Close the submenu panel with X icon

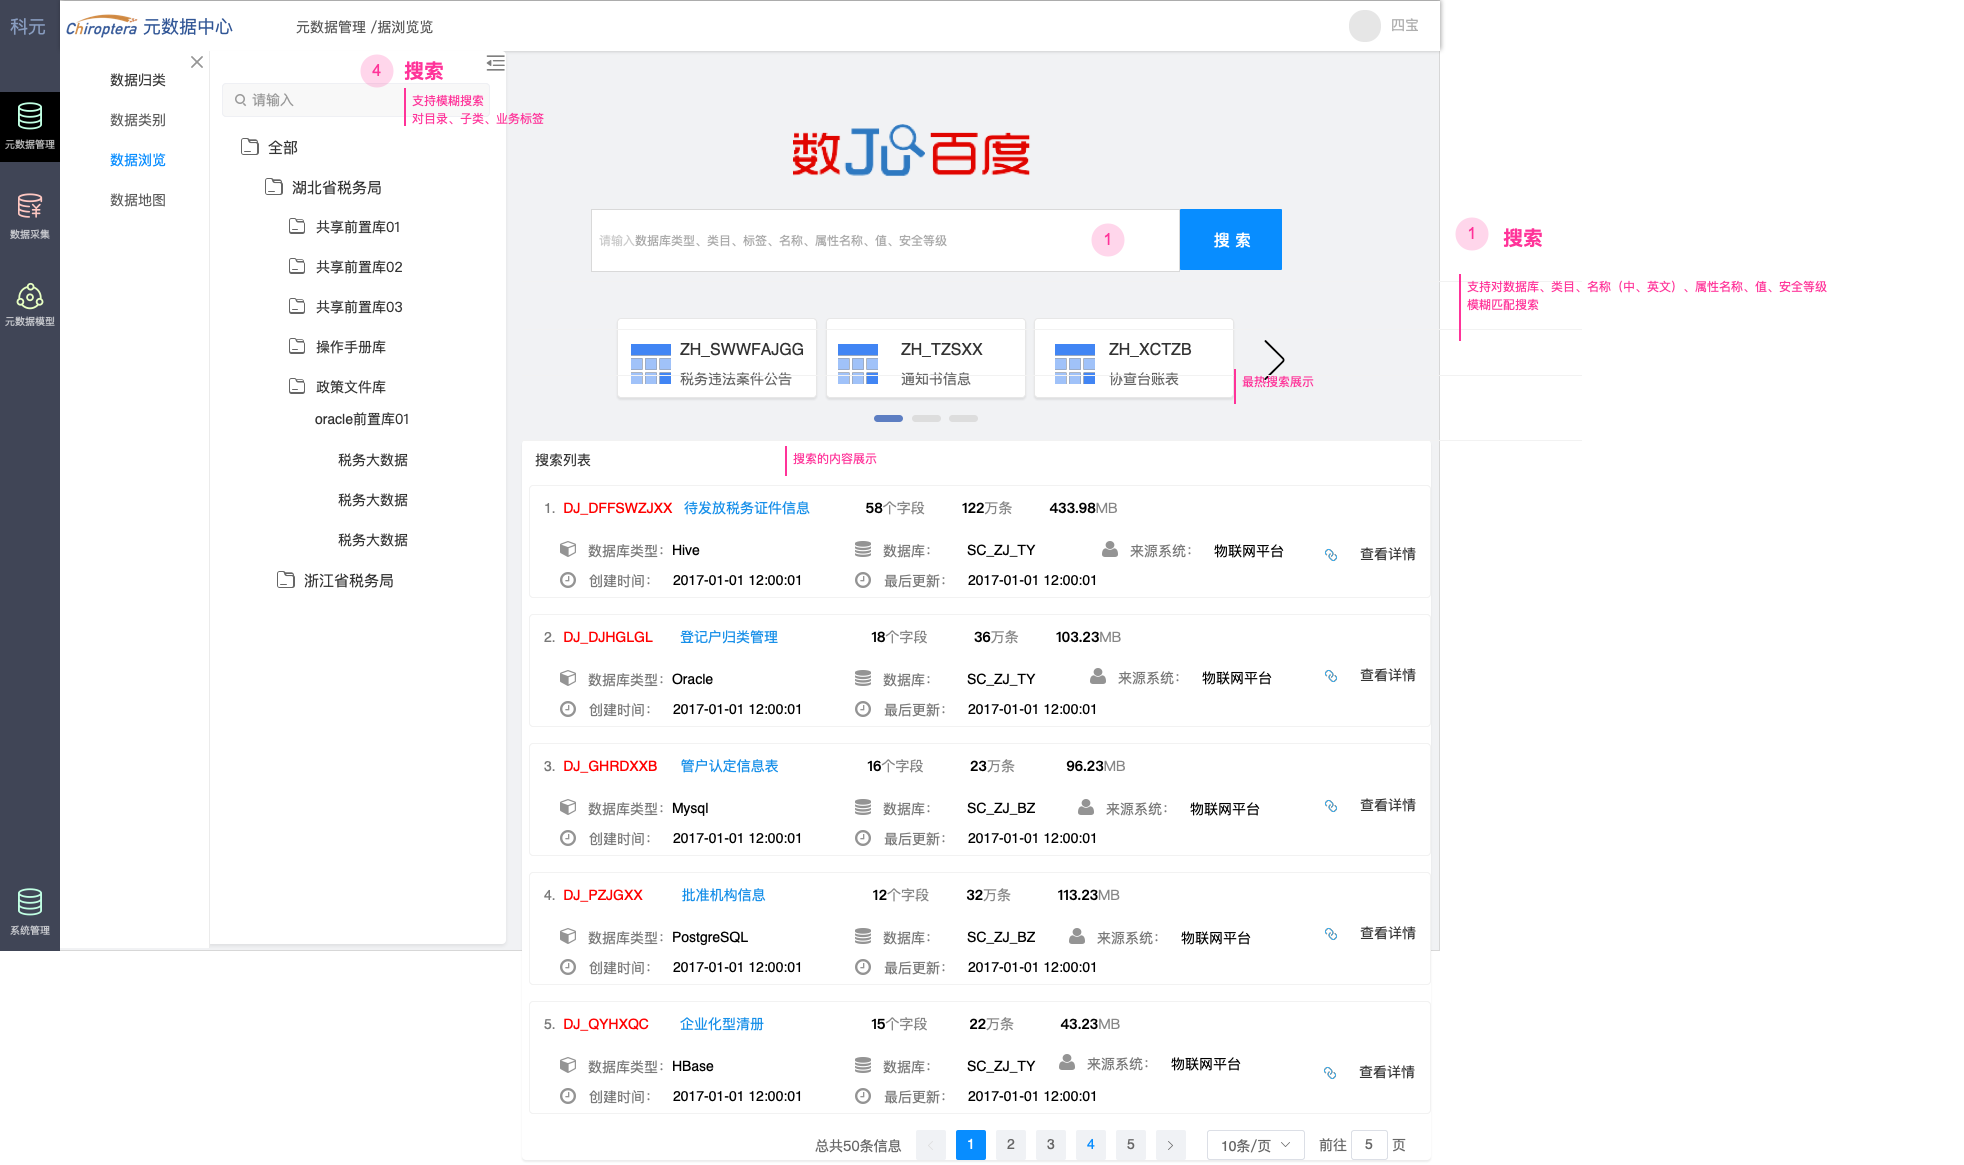point(197,62)
